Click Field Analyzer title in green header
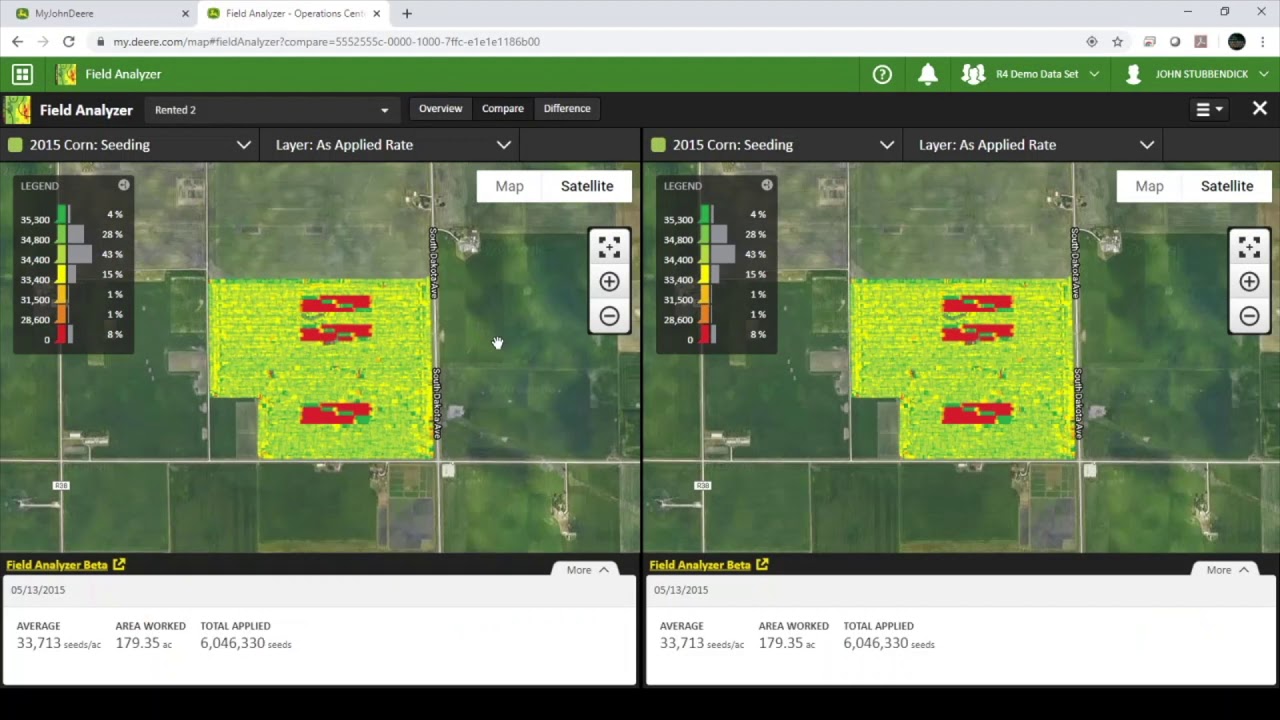The width and height of the screenshot is (1280, 720). coord(123,74)
